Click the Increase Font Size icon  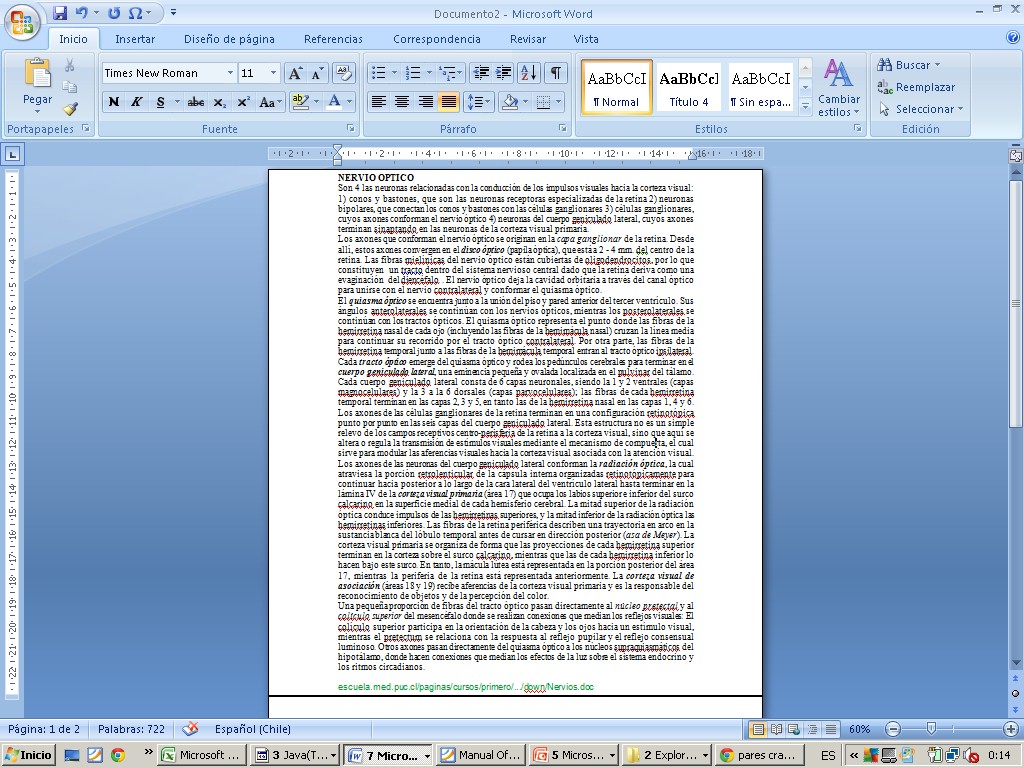(295, 73)
